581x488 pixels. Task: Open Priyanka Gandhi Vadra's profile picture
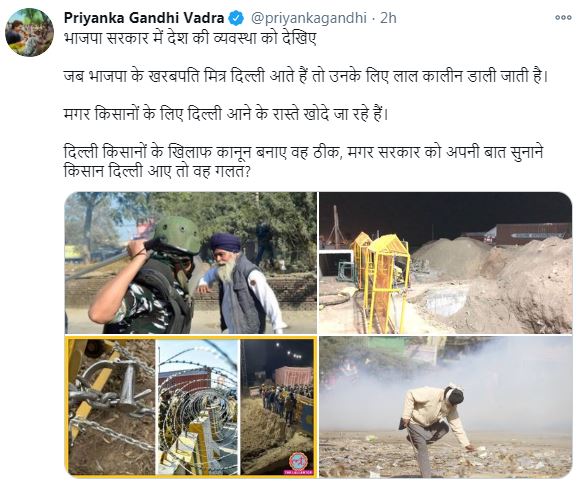tap(29, 32)
